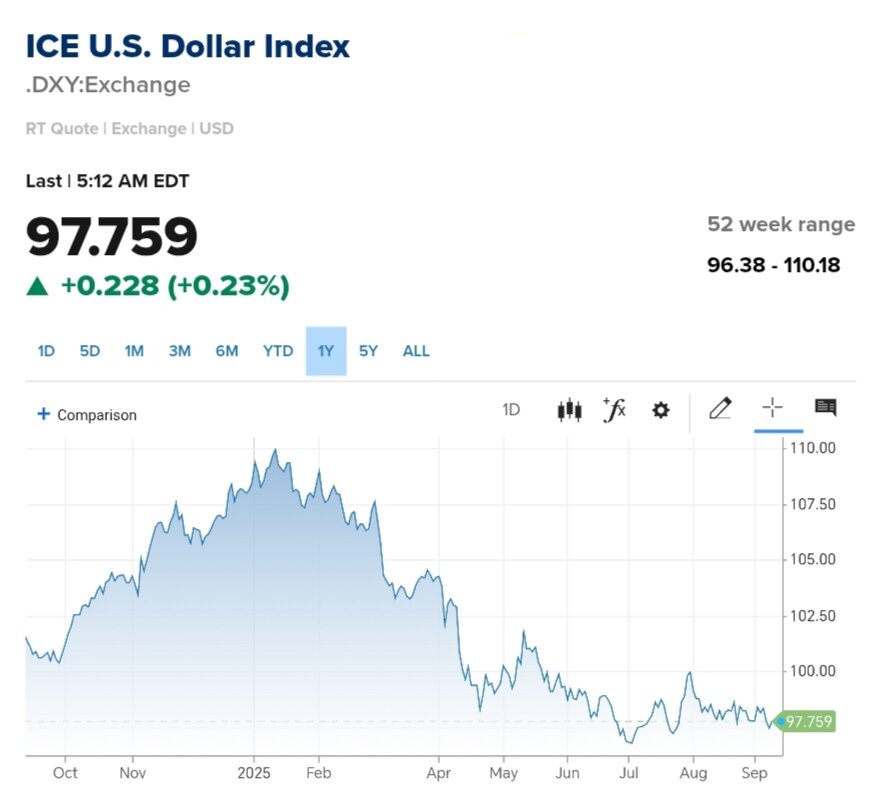The height and width of the screenshot is (785, 881).
Task: Select the 3M time range
Action: pos(179,351)
